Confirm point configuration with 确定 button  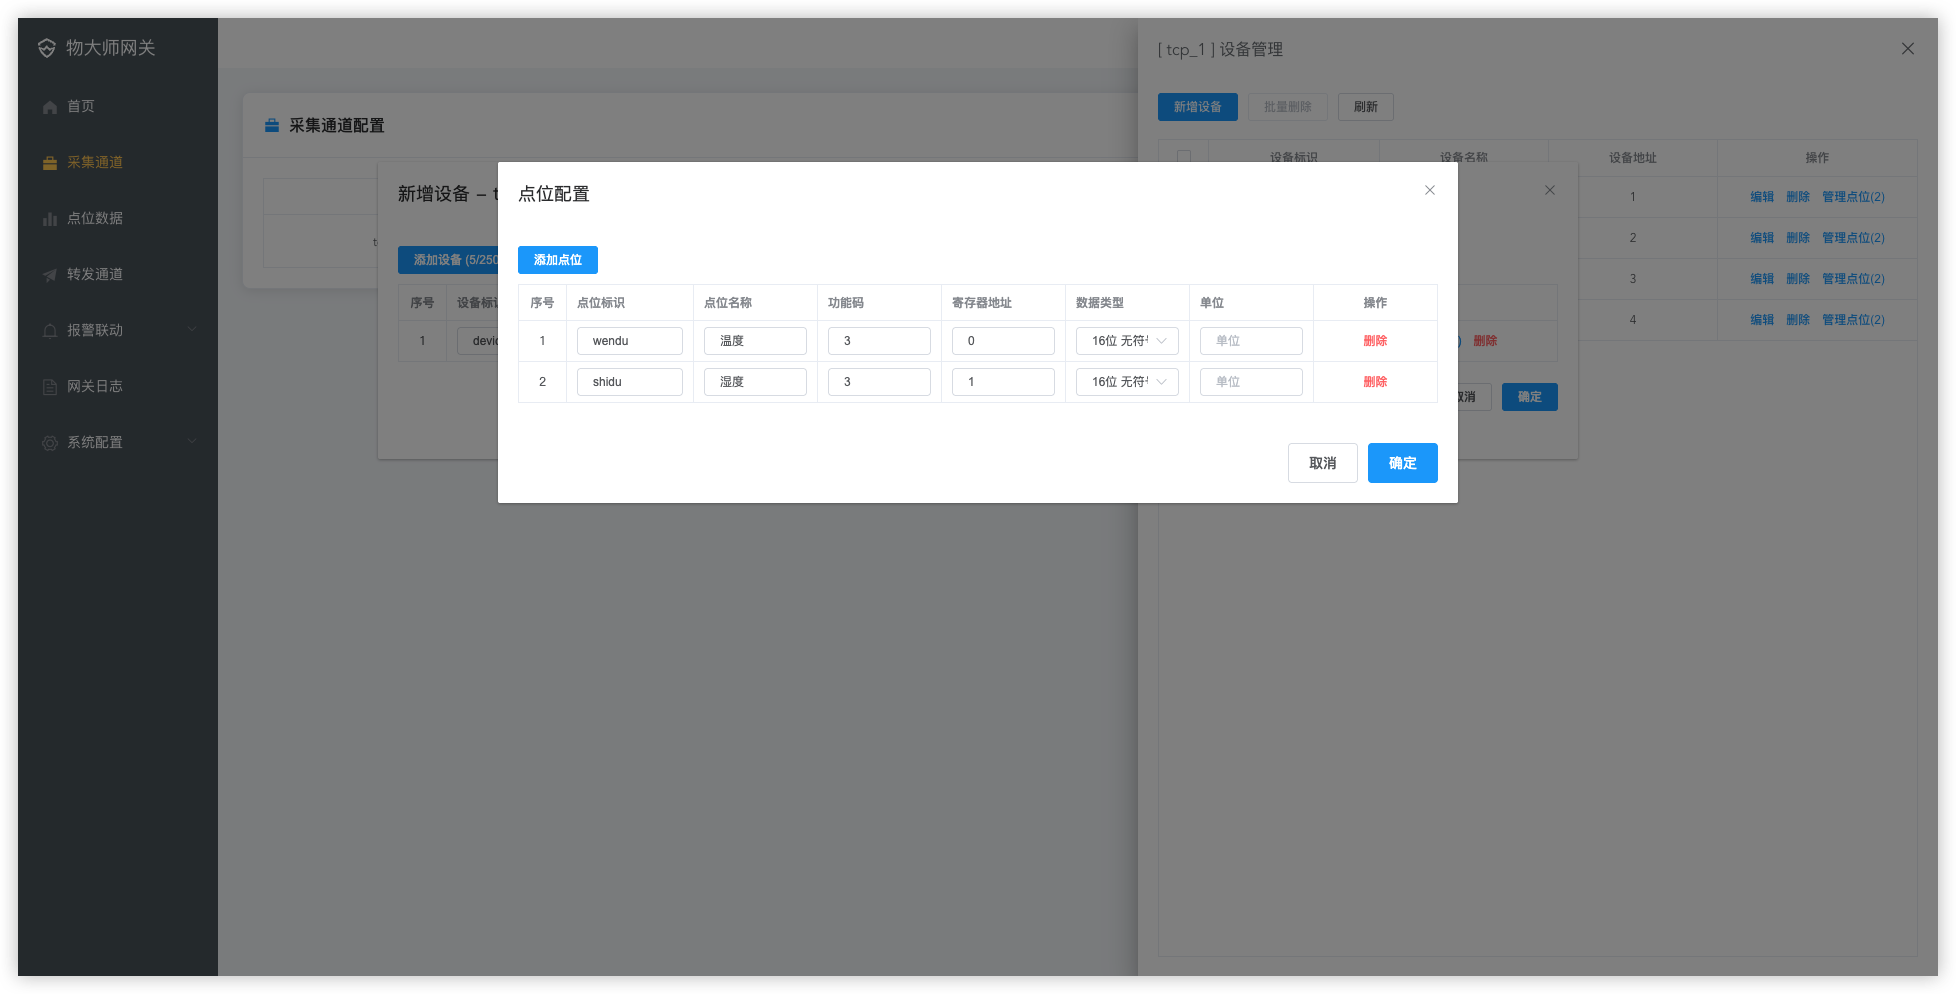pyautogui.click(x=1402, y=463)
